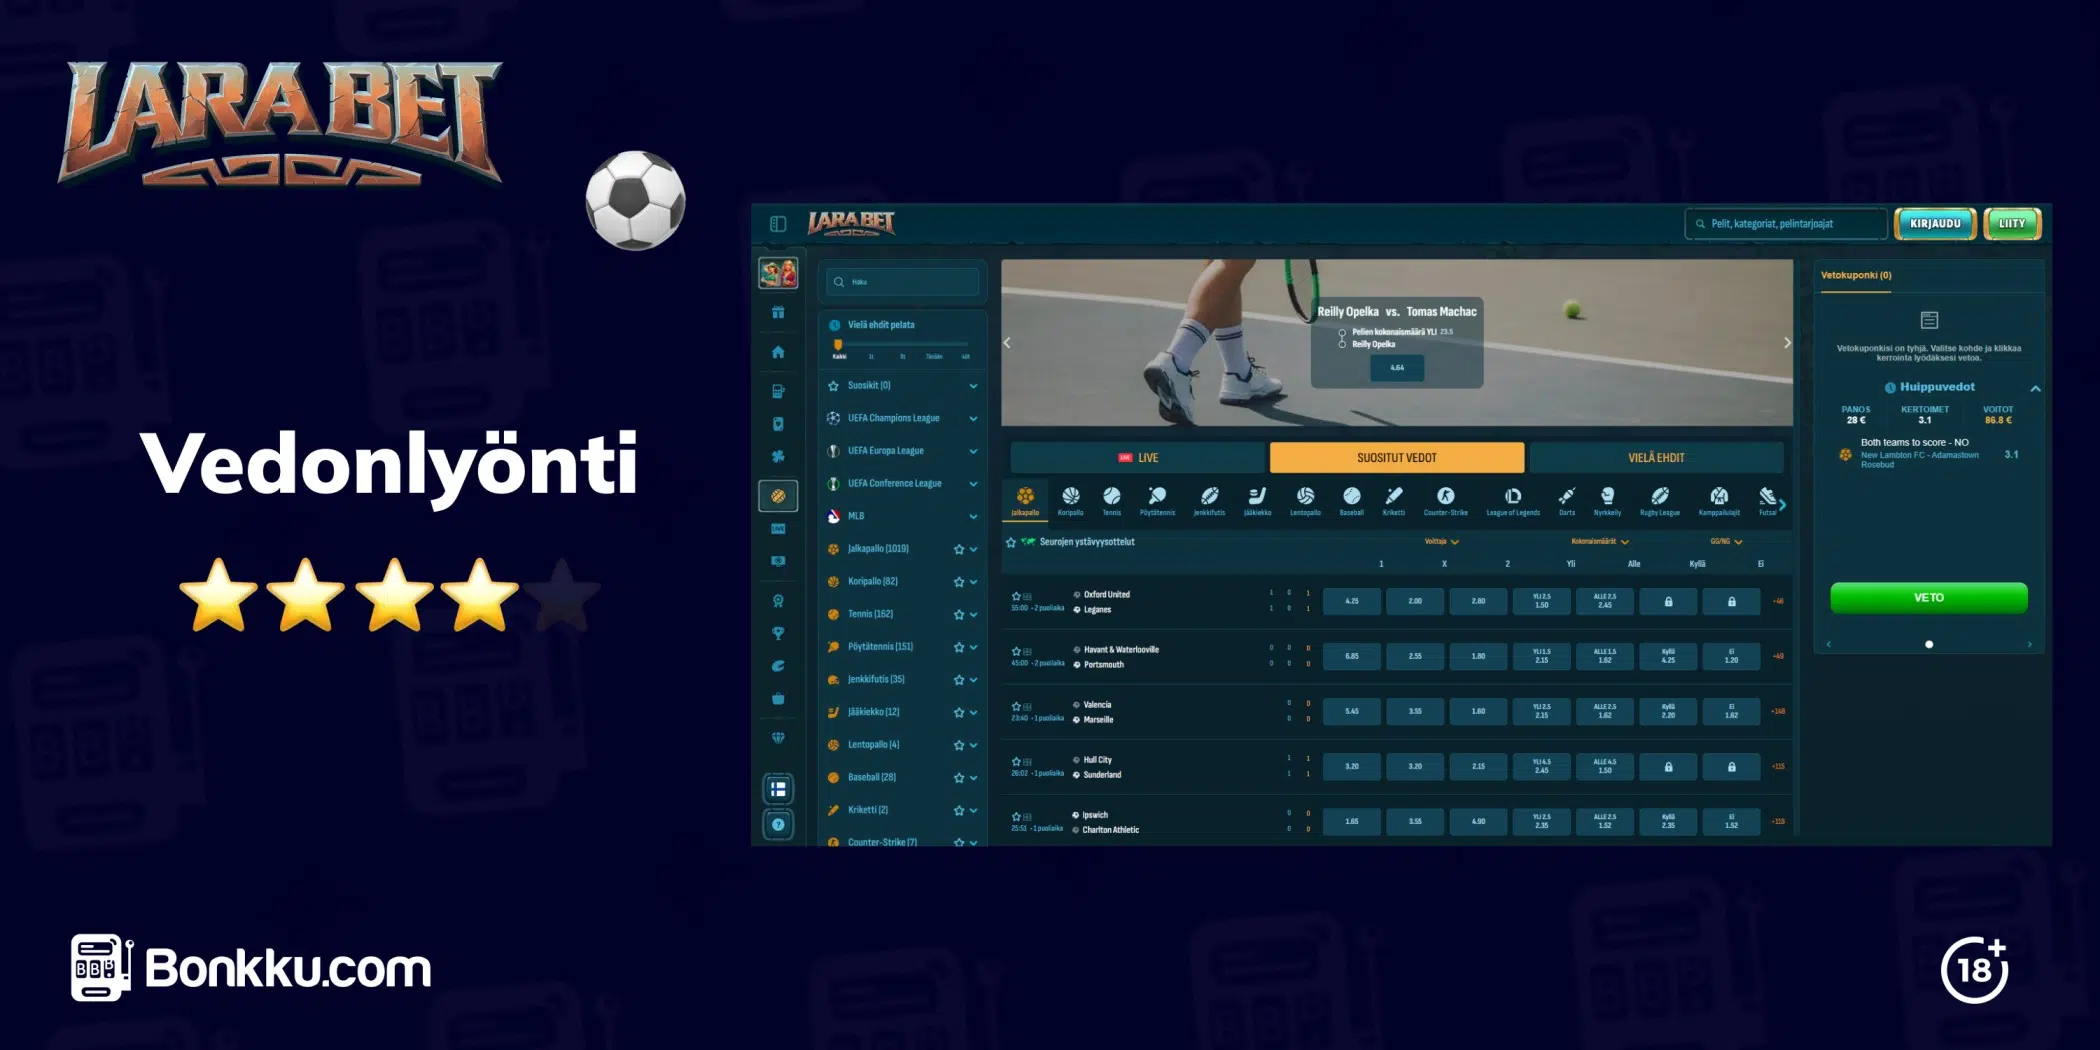2100x1050 pixels.
Task: Click the 4.64 odds on banner
Action: coord(1397,368)
